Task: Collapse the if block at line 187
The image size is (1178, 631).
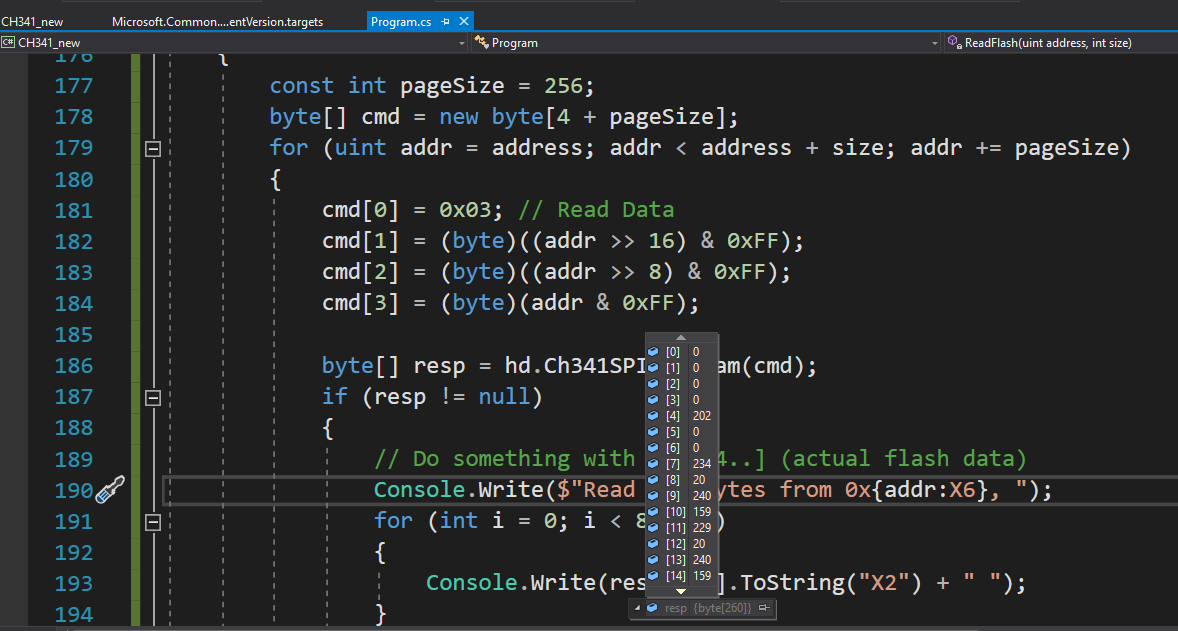Action: coord(153,397)
